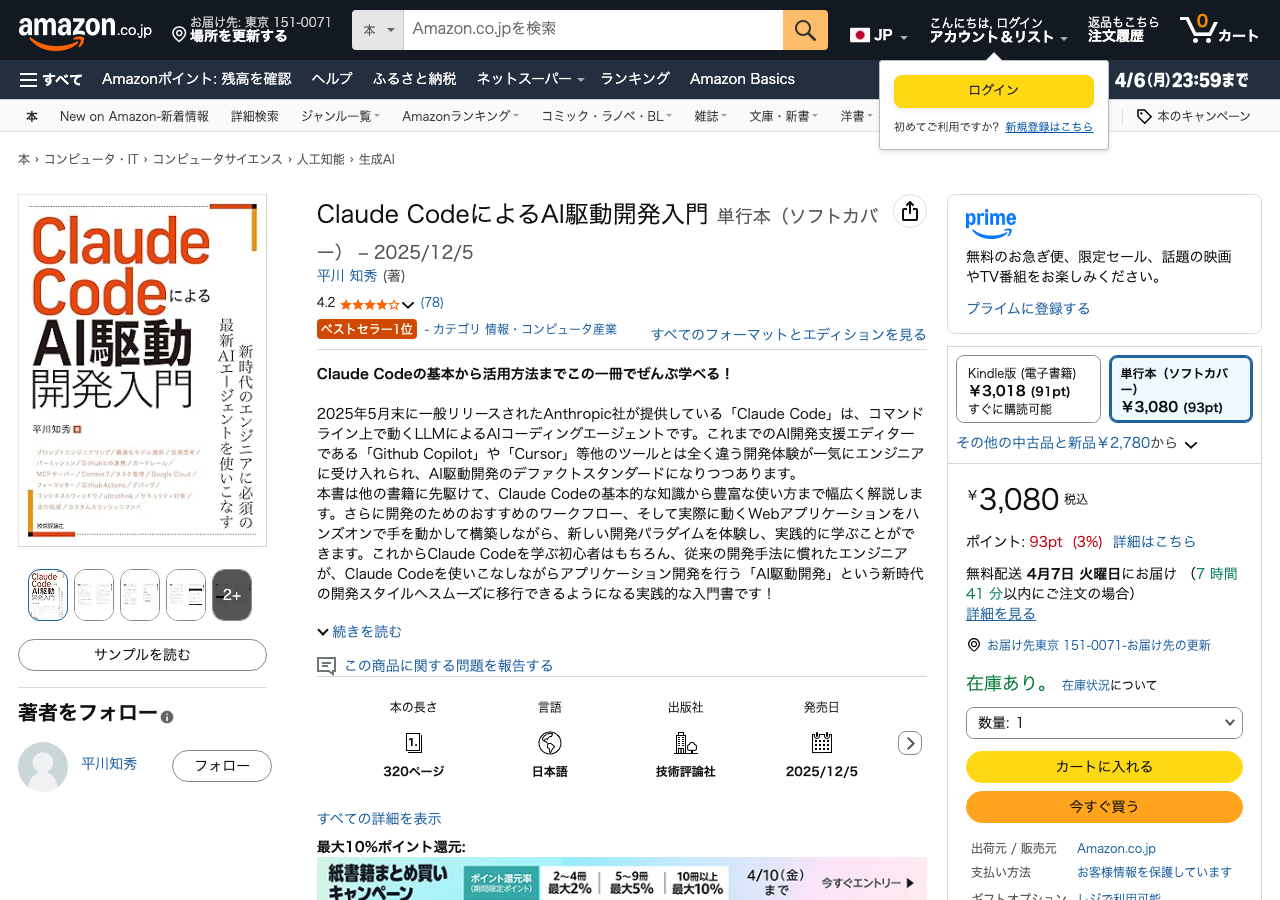The width and height of the screenshot is (1280, 900).
Task: Click the share icon beside the title
Action: (x=909, y=211)
